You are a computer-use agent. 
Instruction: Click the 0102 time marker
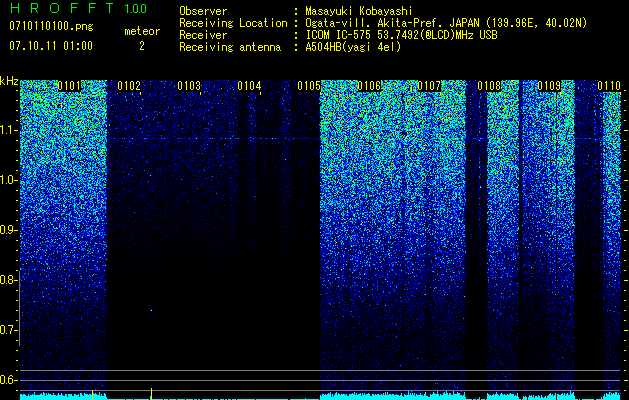(129, 86)
